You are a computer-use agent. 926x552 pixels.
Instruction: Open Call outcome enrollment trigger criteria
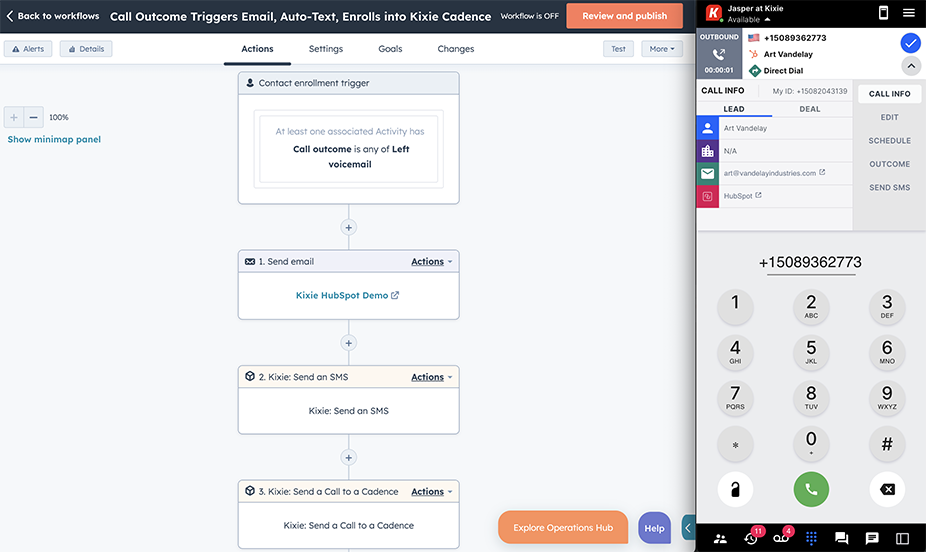click(x=348, y=149)
